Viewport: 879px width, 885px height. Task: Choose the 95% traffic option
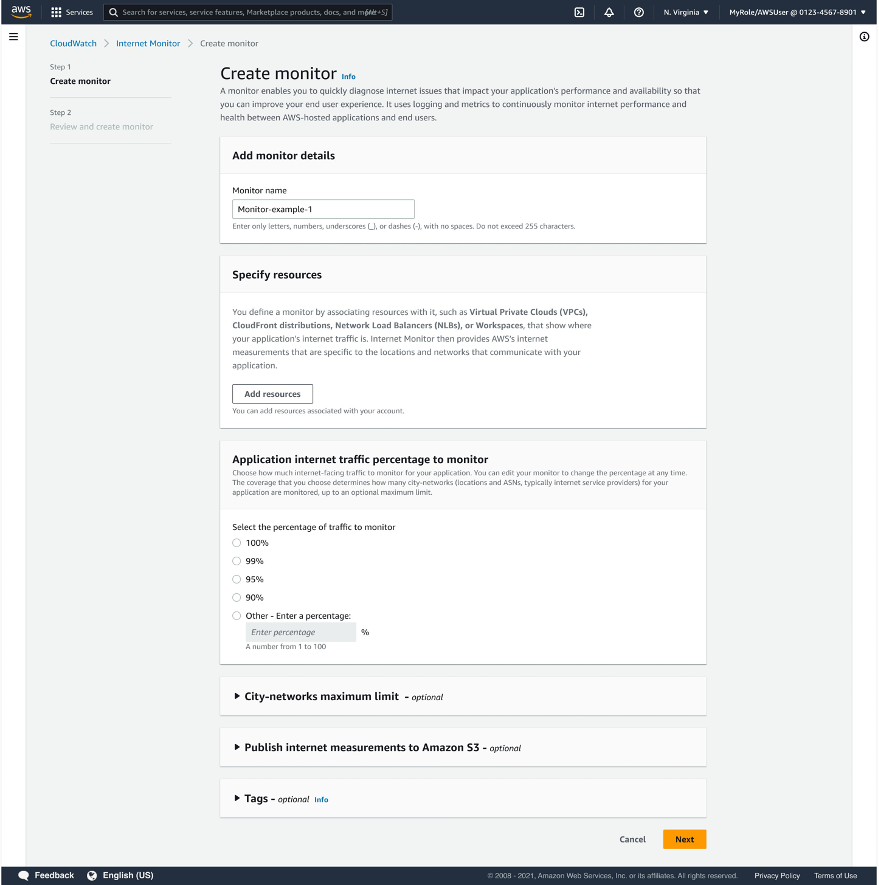[x=236, y=580]
